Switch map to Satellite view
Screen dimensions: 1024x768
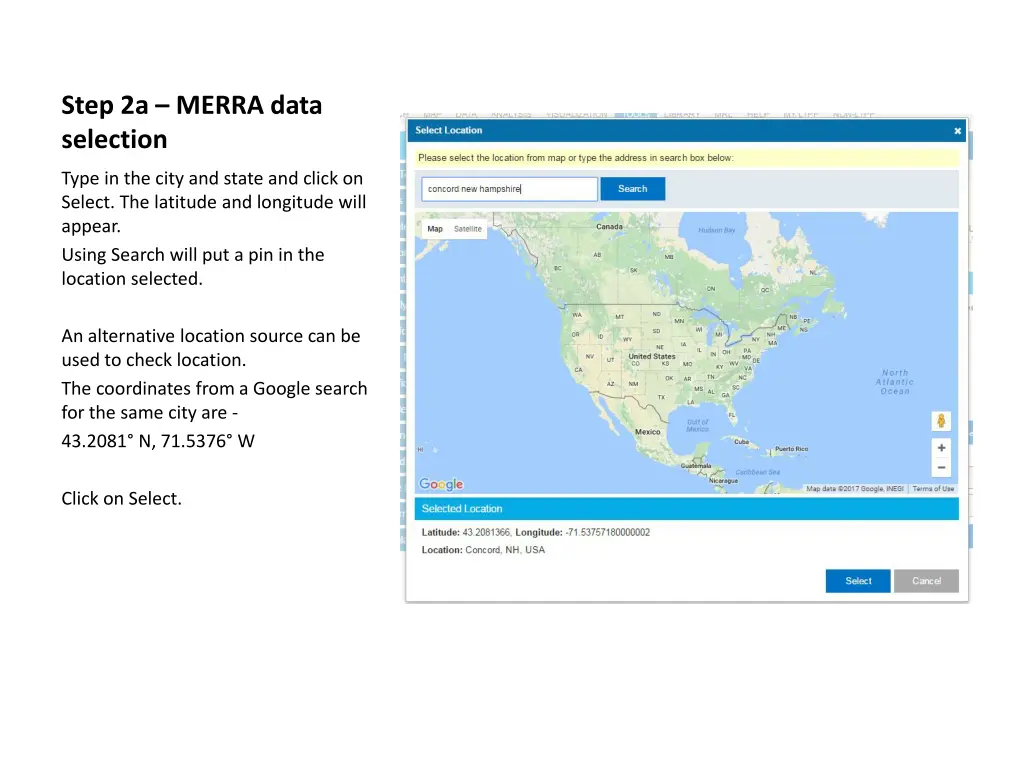pyautogui.click(x=468, y=229)
